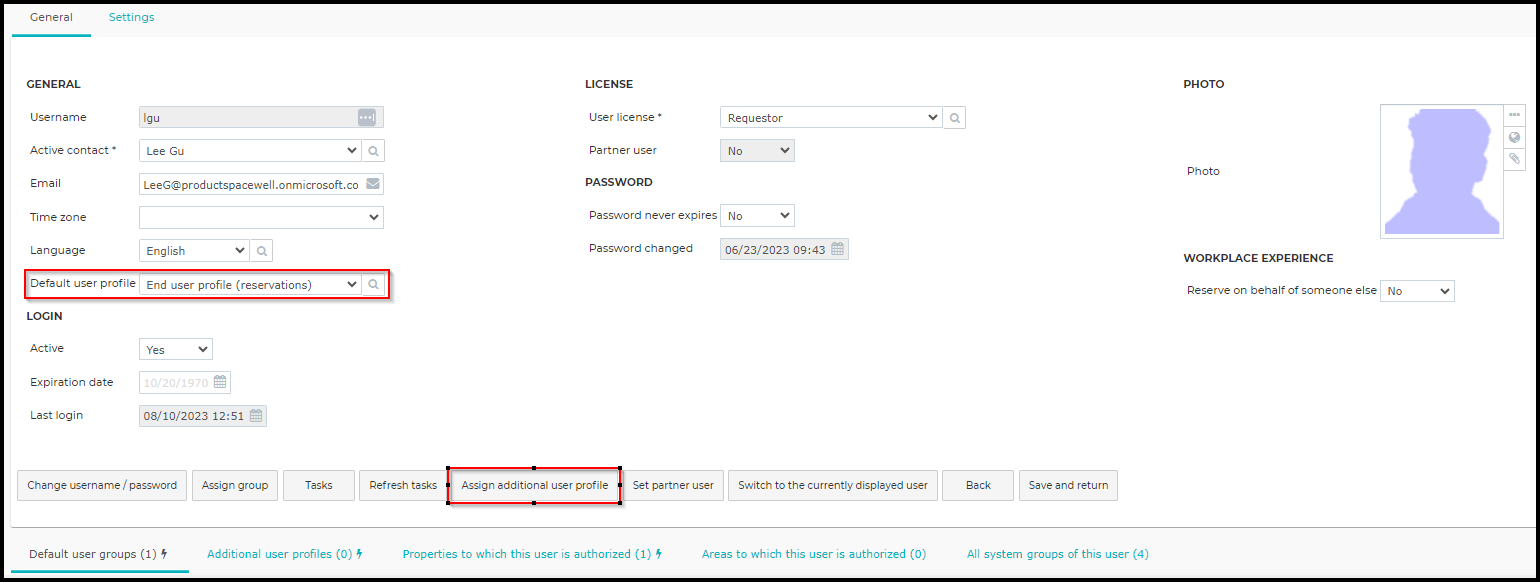
Task: Expand the Active contact dropdown
Action: click(250, 151)
